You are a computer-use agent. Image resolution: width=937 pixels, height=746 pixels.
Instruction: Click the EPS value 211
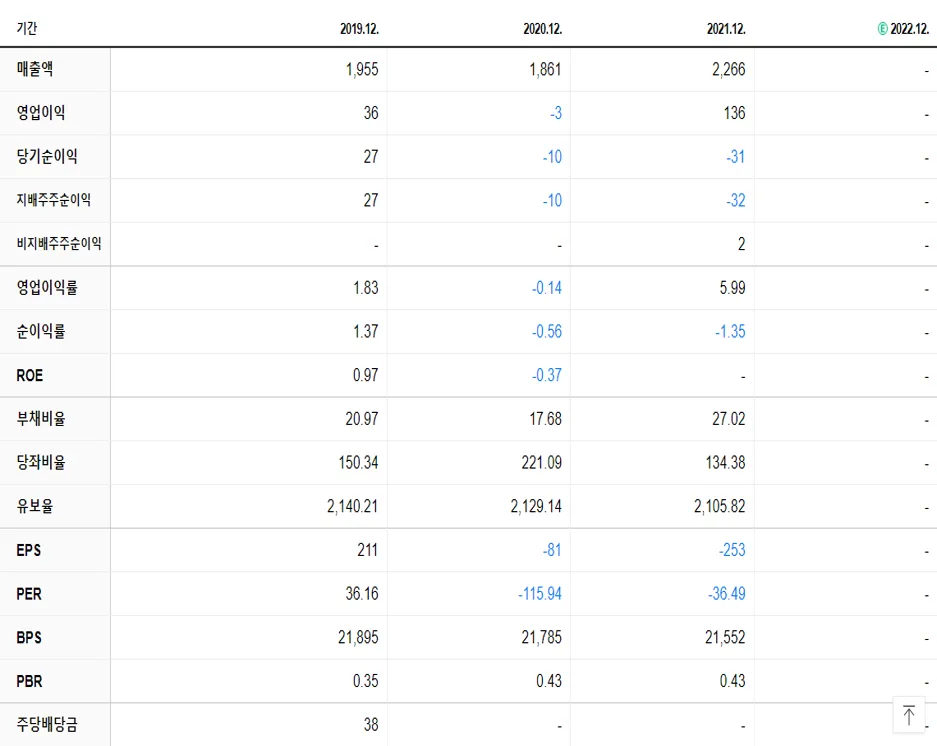(368, 550)
